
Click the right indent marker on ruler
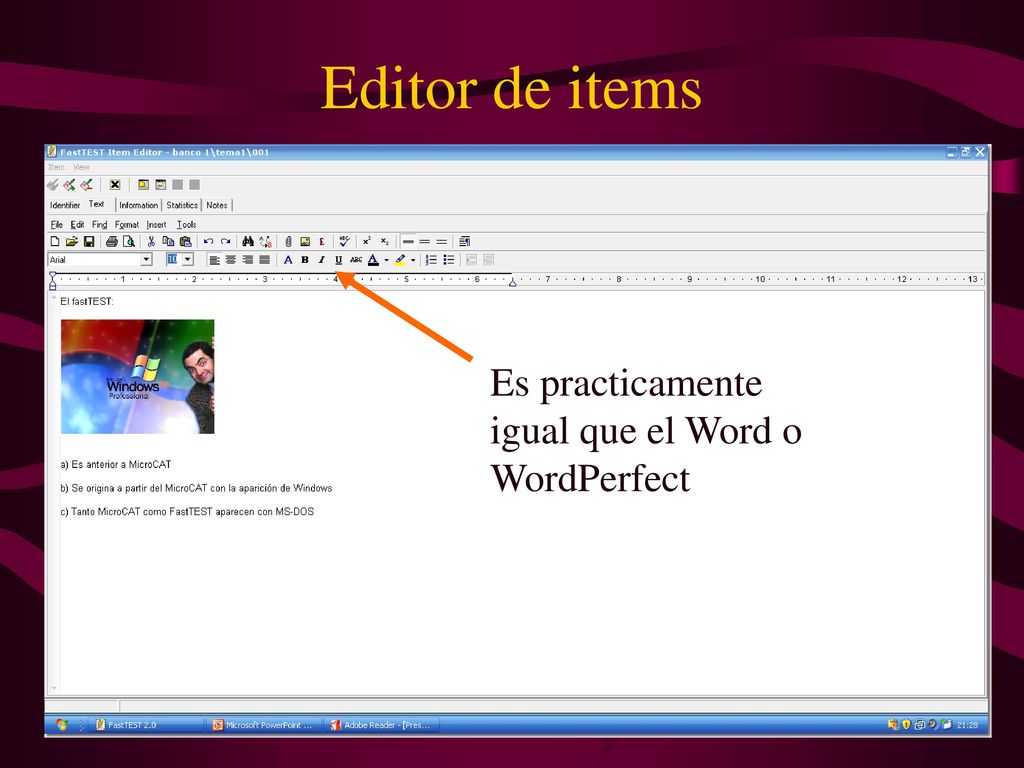[x=513, y=282]
